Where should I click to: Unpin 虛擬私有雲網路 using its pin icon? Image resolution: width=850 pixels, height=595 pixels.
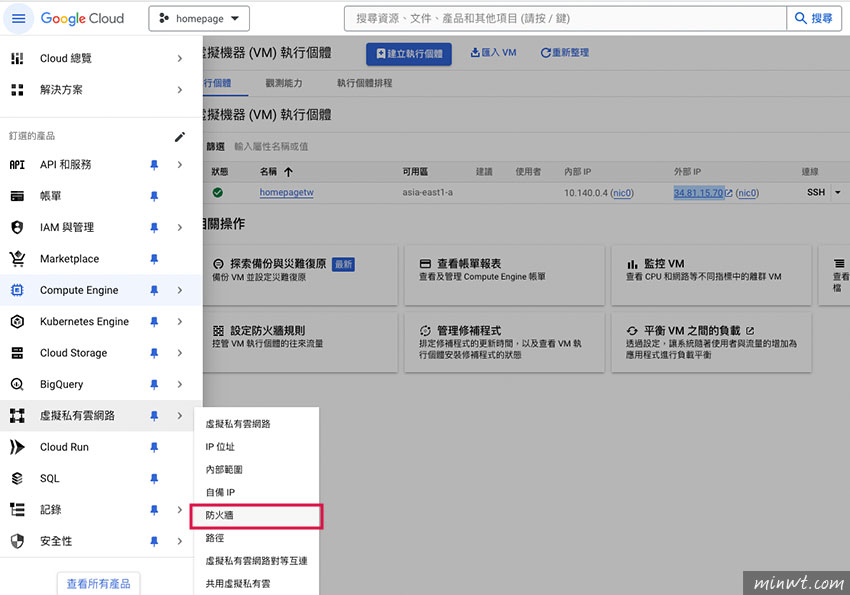click(x=154, y=416)
